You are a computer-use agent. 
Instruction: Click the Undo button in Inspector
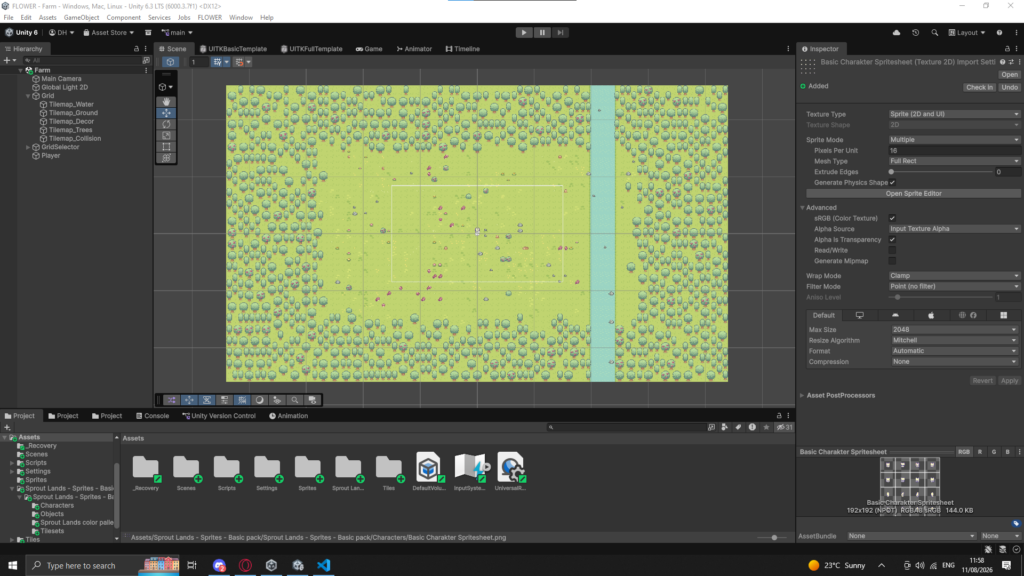click(1009, 88)
